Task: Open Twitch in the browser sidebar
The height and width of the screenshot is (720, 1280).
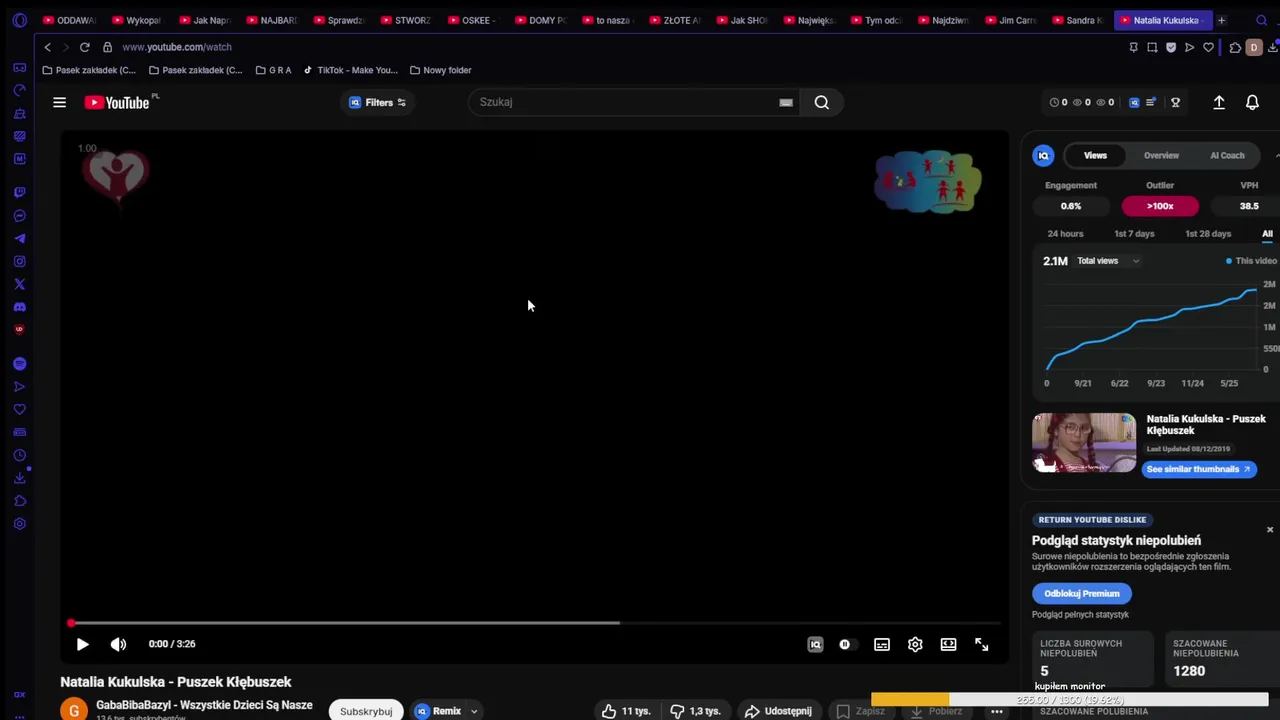Action: click(19, 192)
